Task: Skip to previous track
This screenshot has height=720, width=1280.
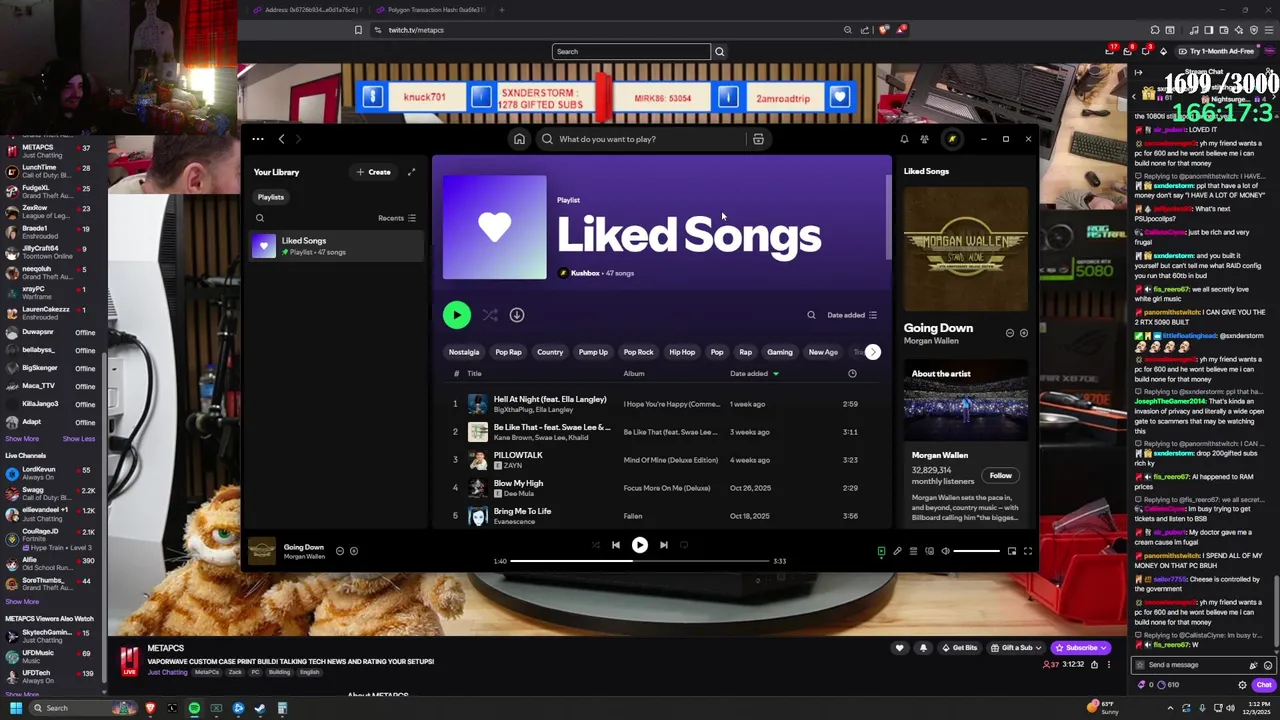Action: 615,545
